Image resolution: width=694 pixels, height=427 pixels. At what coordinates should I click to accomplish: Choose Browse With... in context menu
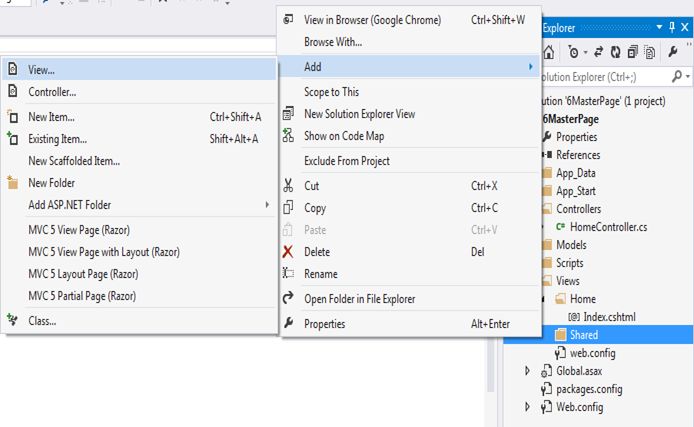(410, 42)
